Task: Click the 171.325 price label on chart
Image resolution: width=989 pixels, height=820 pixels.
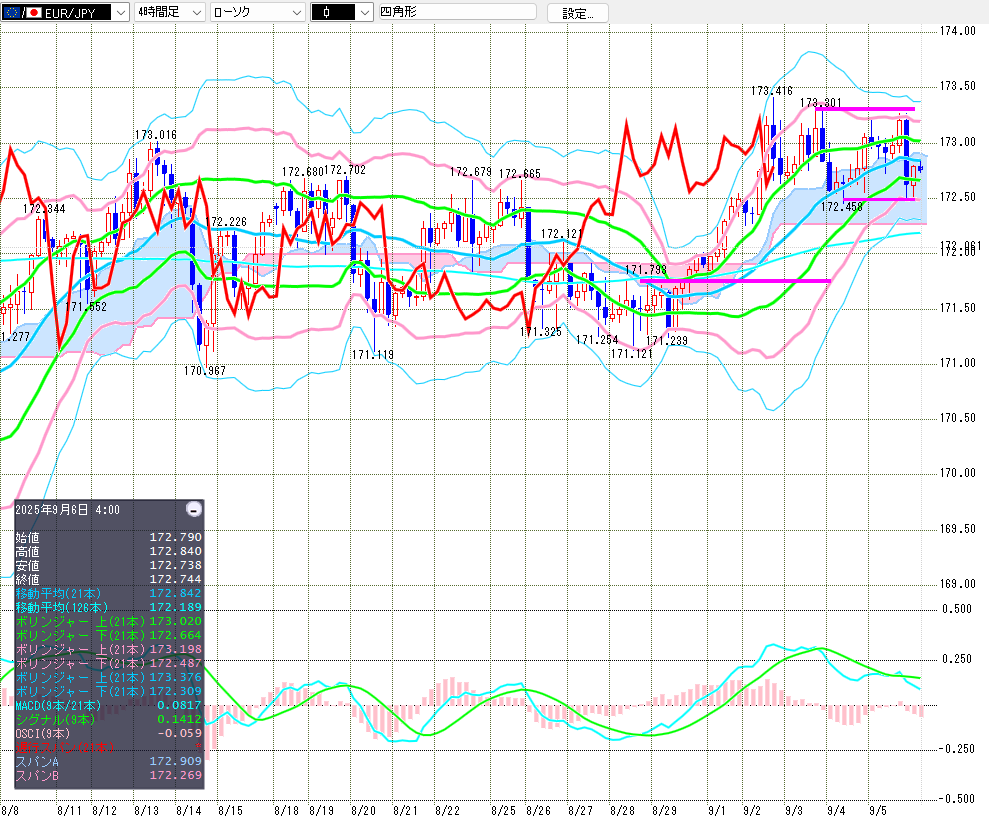Action: pos(541,332)
